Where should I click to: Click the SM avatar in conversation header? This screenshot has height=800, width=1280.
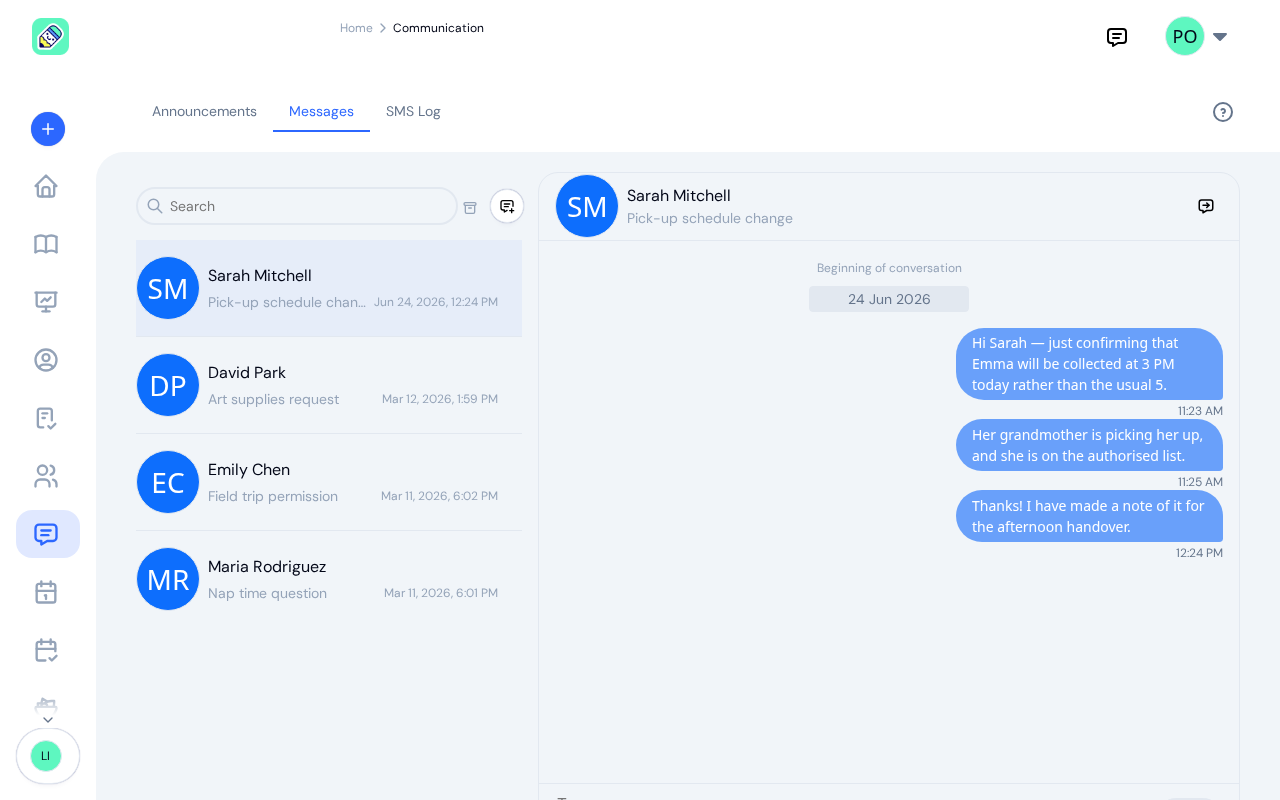point(587,206)
